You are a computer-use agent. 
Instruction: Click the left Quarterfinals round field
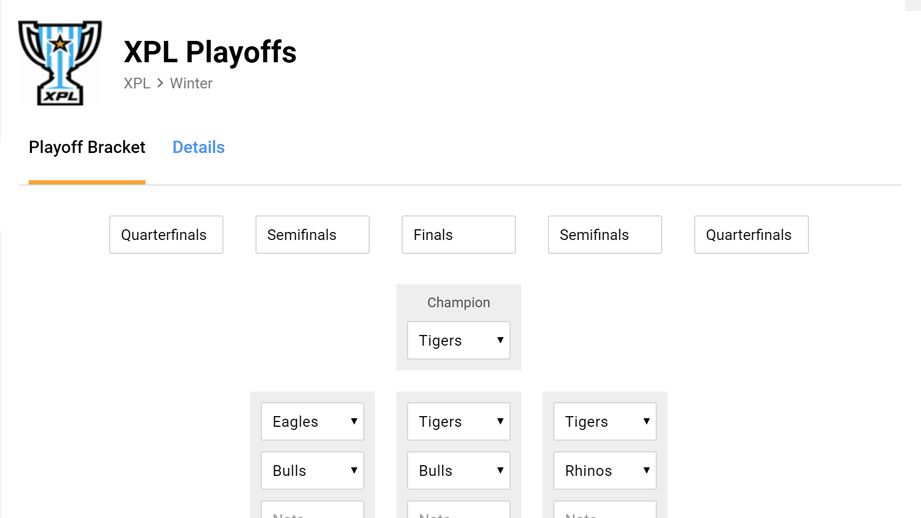coord(166,235)
